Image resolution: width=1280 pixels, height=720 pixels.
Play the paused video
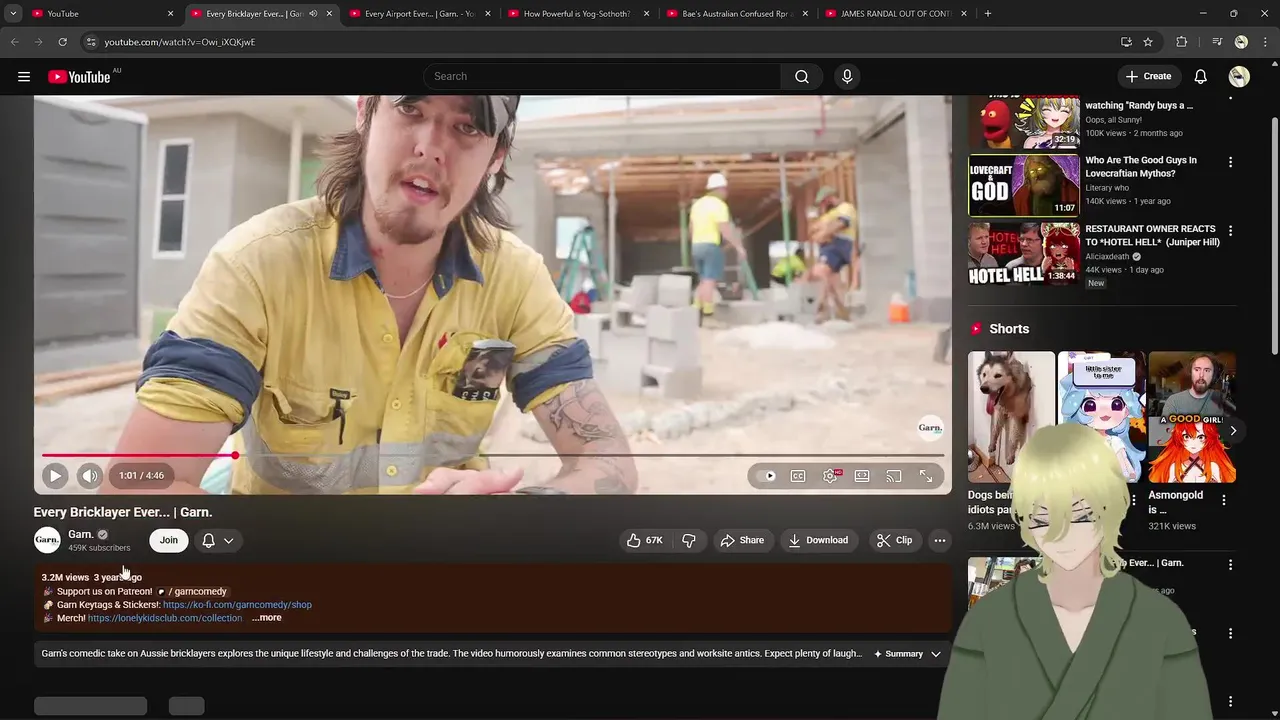55,476
